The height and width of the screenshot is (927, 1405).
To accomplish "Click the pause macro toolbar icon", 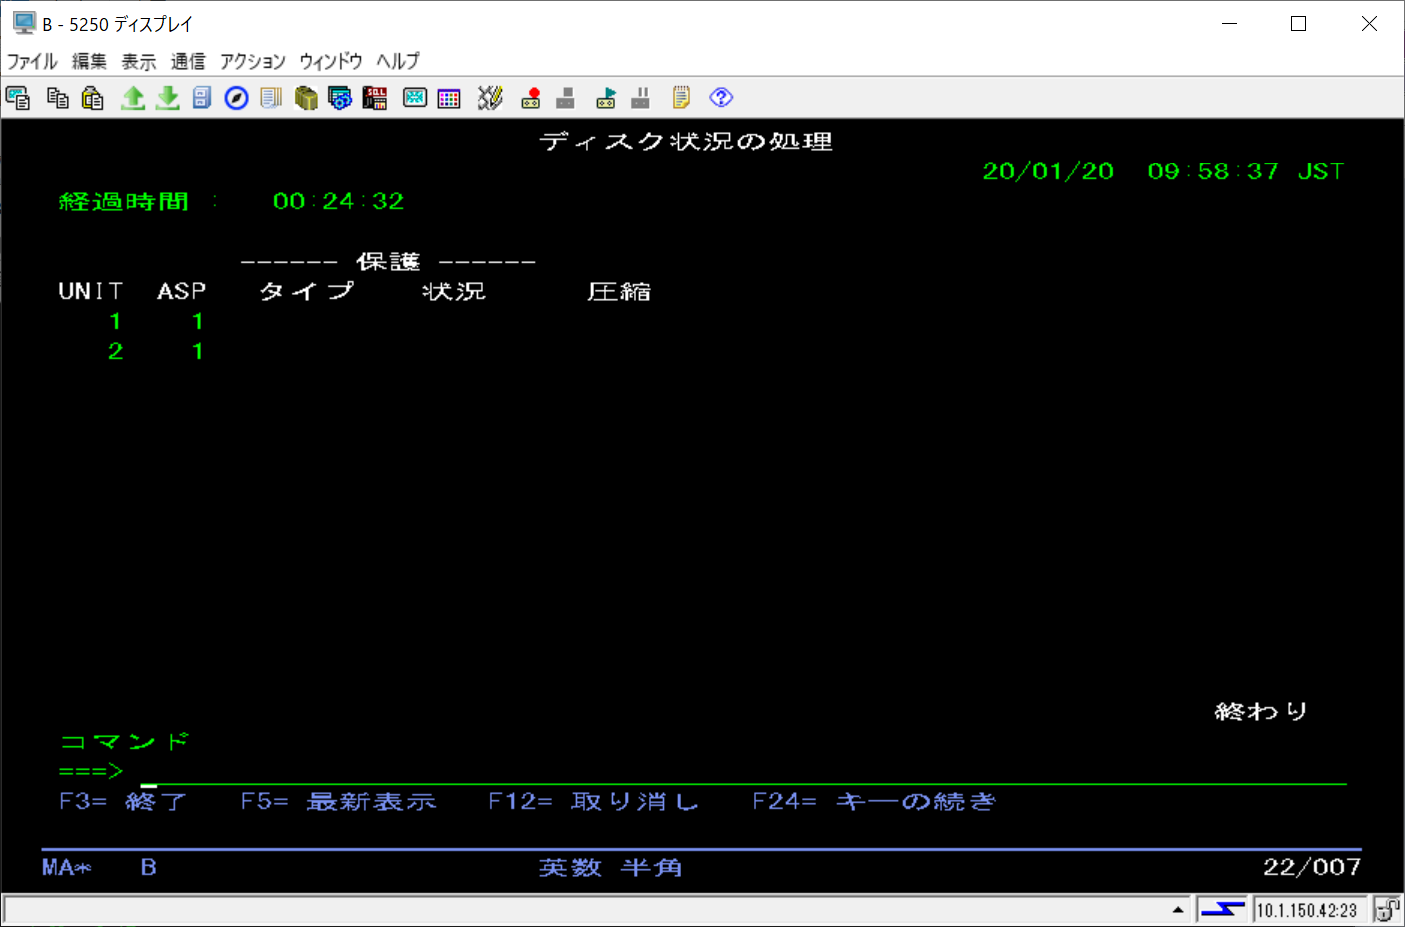I will [641, 98].
